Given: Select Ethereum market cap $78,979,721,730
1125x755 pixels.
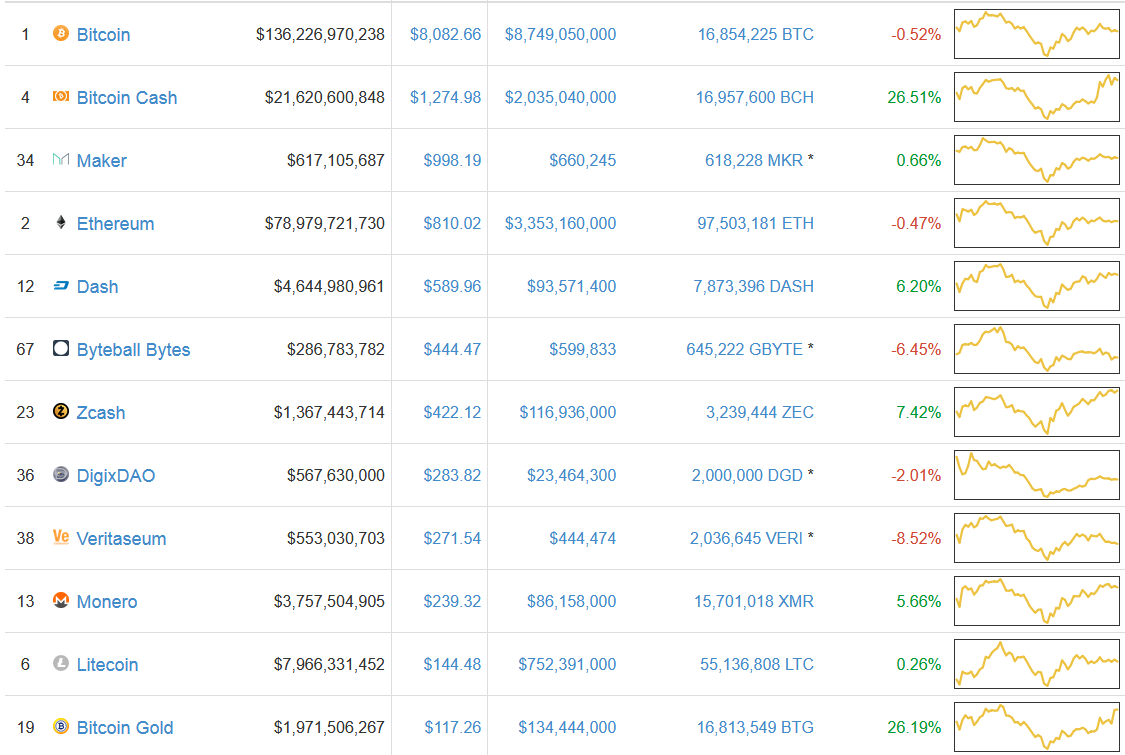Looking at the screenshot, I should pos(324,223).
